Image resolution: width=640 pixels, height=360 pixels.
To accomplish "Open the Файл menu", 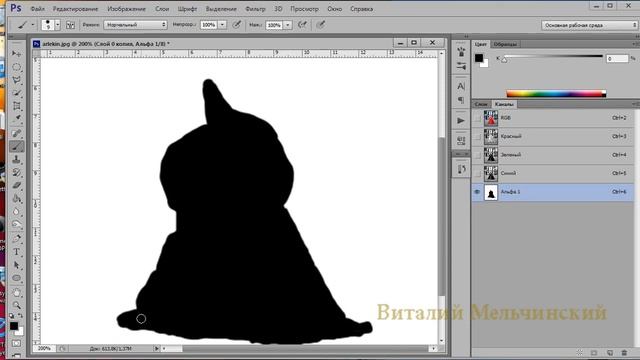I will [x=38, y=9].
